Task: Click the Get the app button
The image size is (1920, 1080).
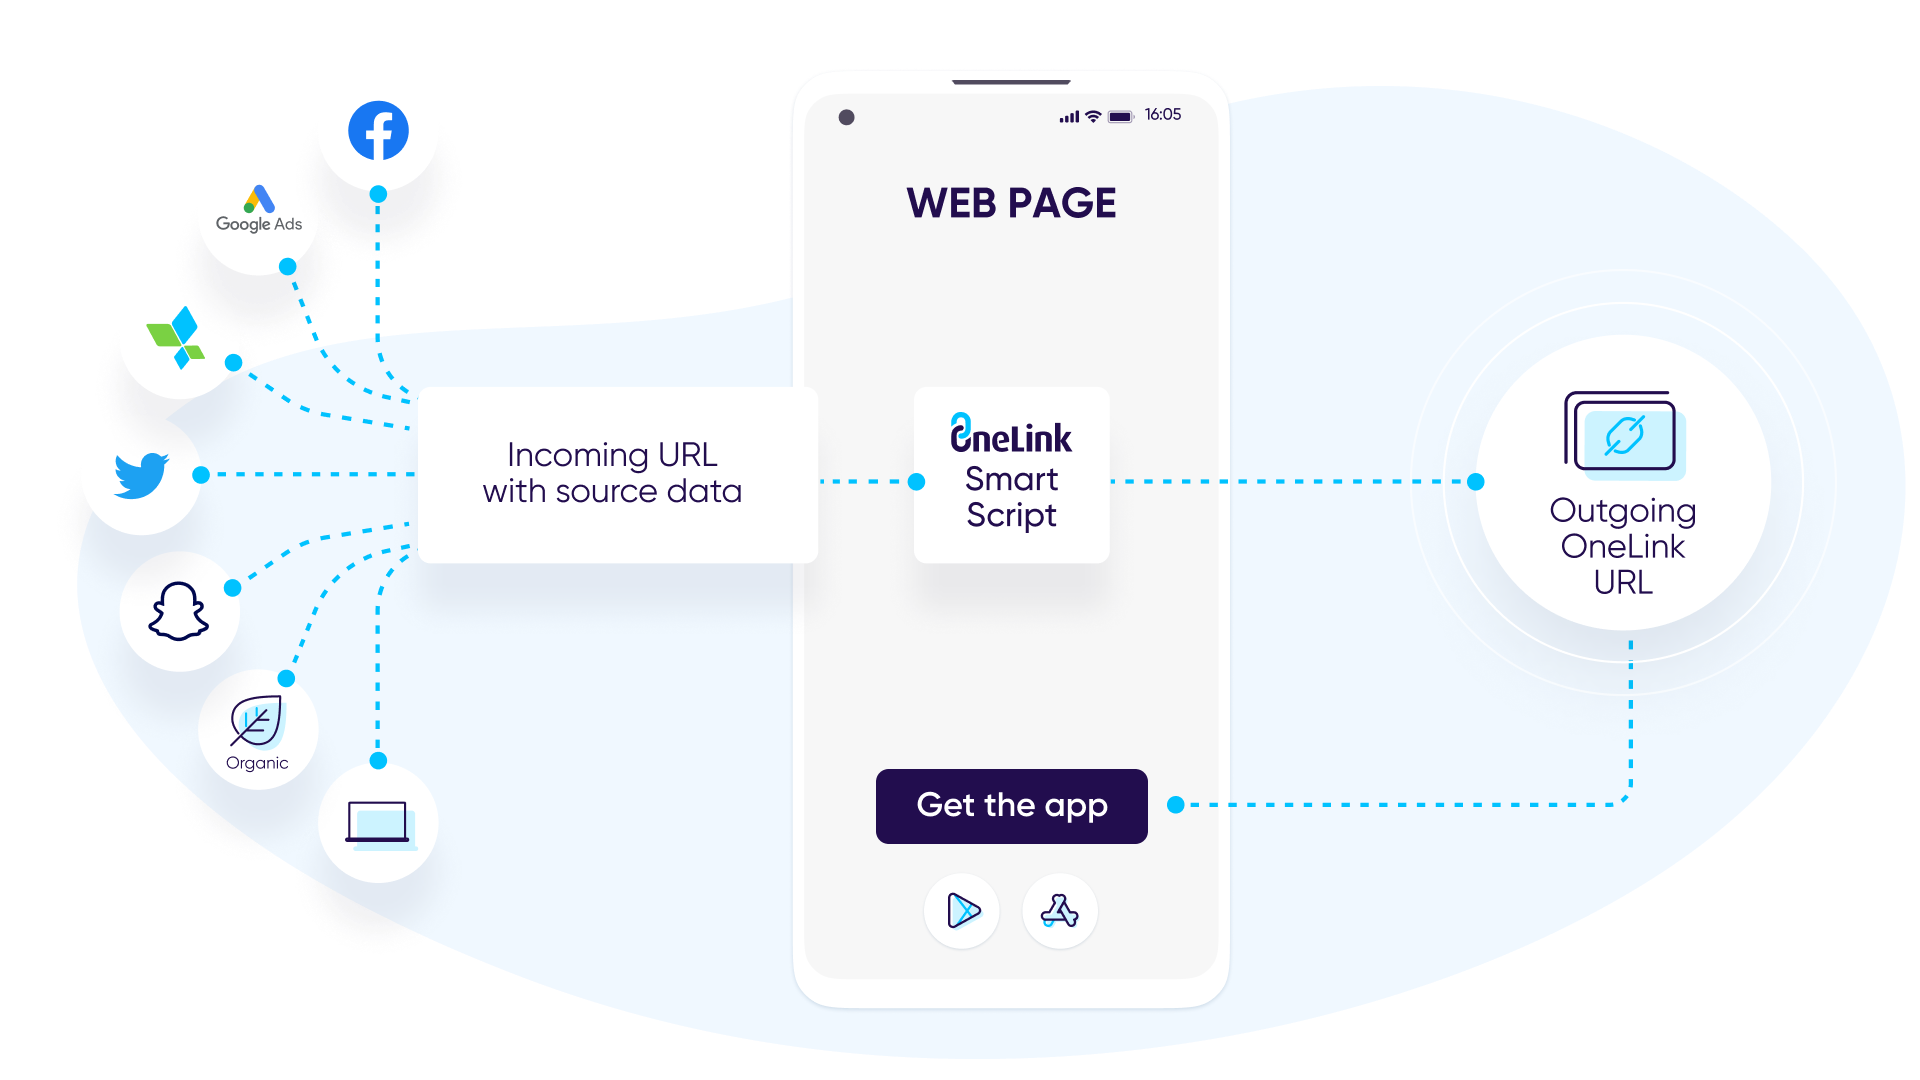Action: (x=1010, y=802)
